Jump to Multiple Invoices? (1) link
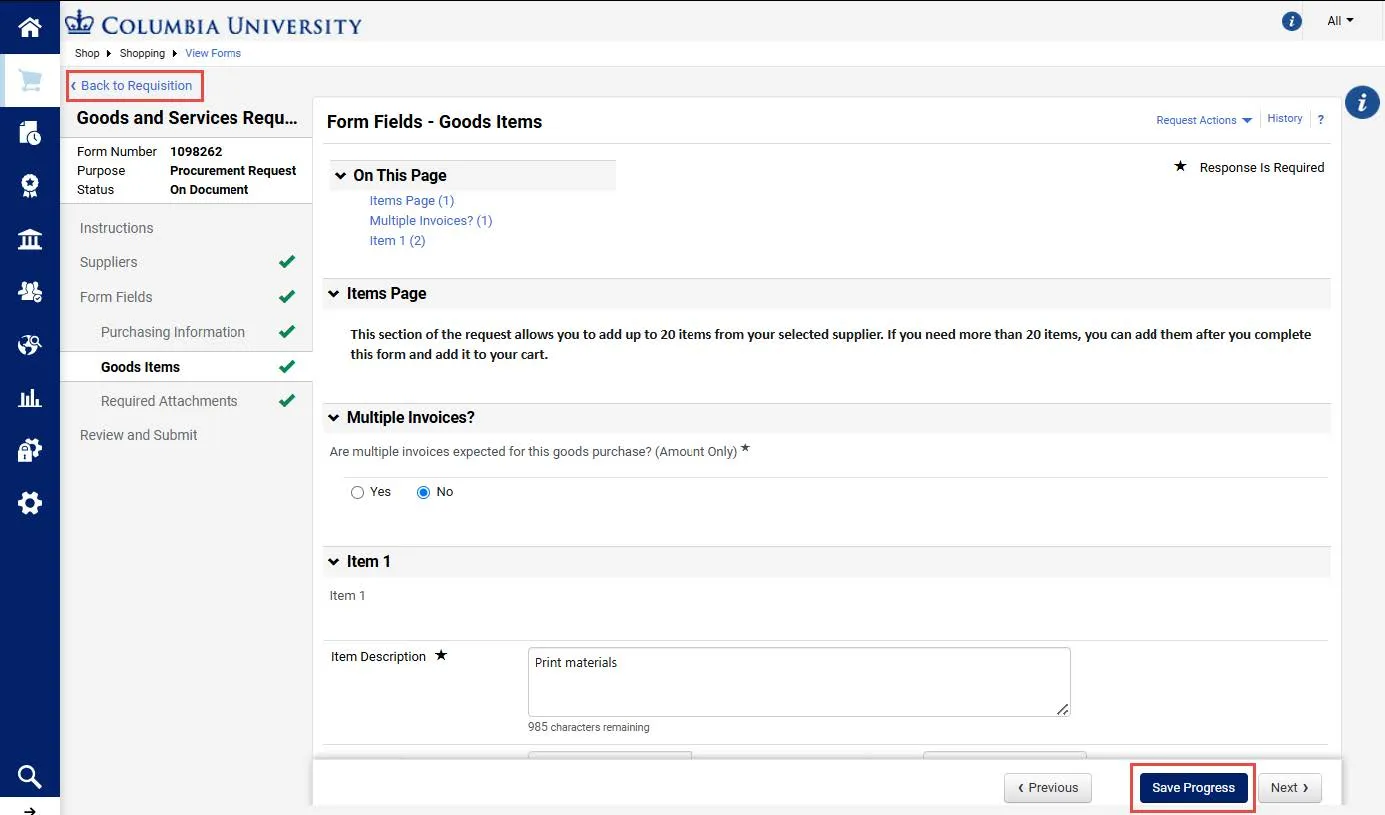The height and width of the screenshot is (815, 1385). [x=431, y=221]
